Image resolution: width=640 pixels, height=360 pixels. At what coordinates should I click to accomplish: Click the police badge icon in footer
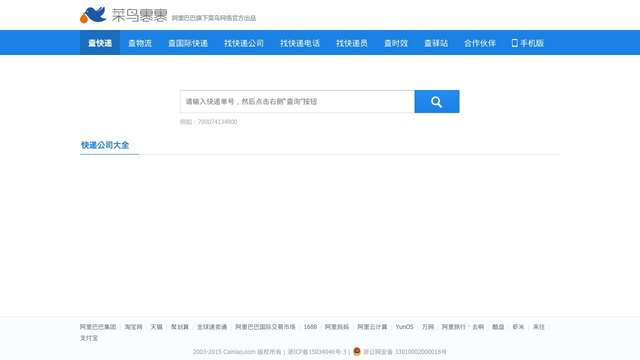(357, 351)
